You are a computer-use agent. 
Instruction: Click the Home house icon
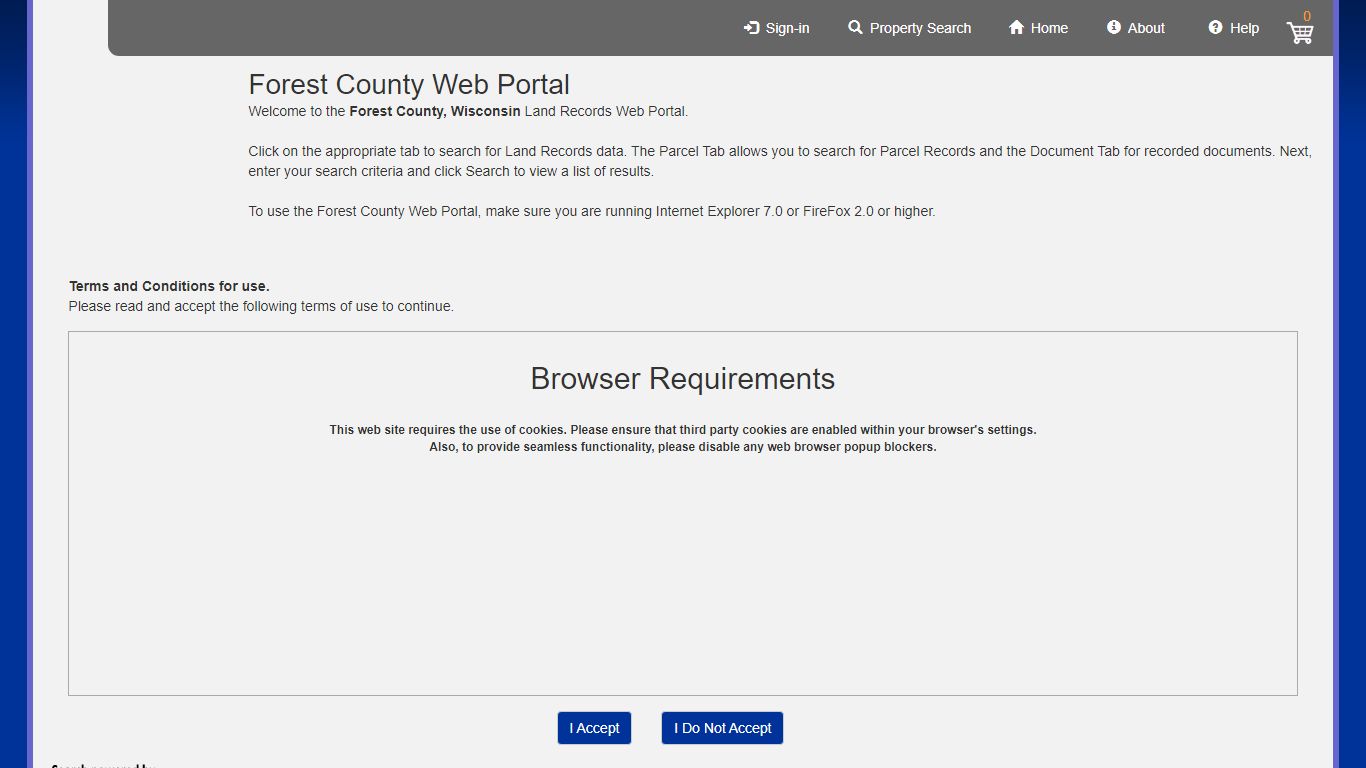pyautogui.click(x=1017, y=28)
